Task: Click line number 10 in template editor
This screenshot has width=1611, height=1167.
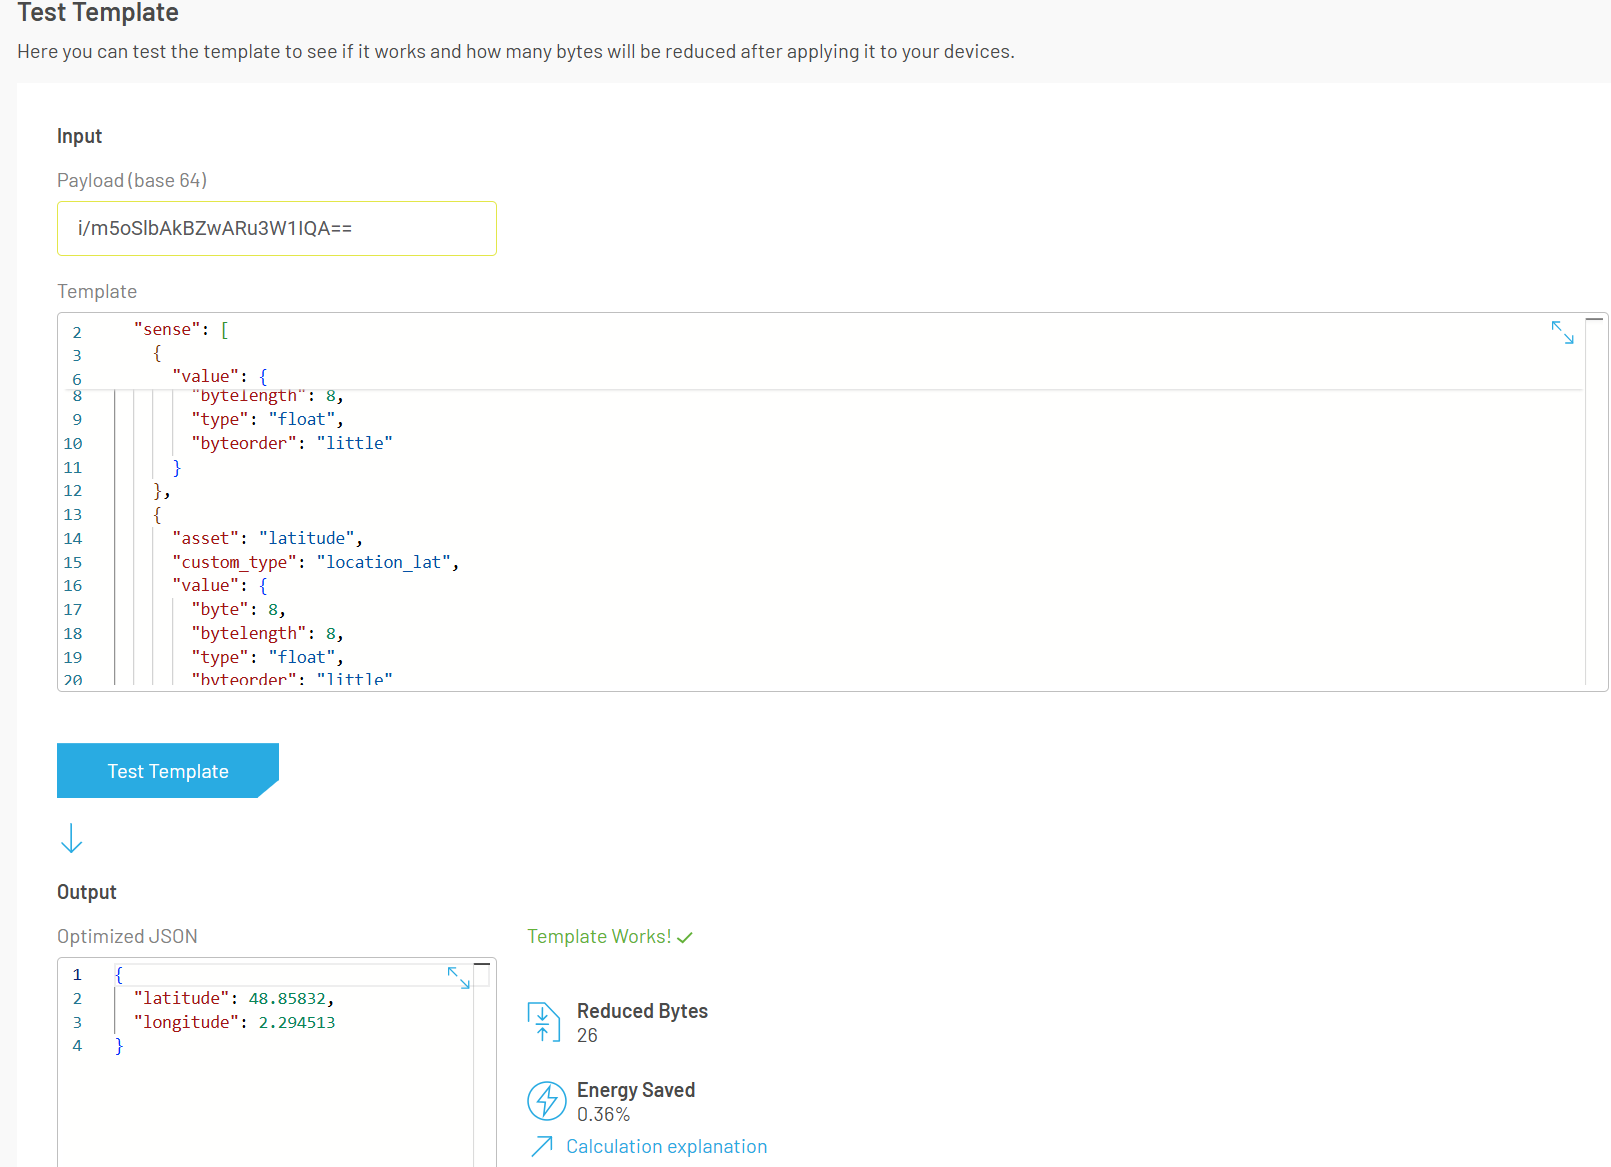Action: [72, 442]
